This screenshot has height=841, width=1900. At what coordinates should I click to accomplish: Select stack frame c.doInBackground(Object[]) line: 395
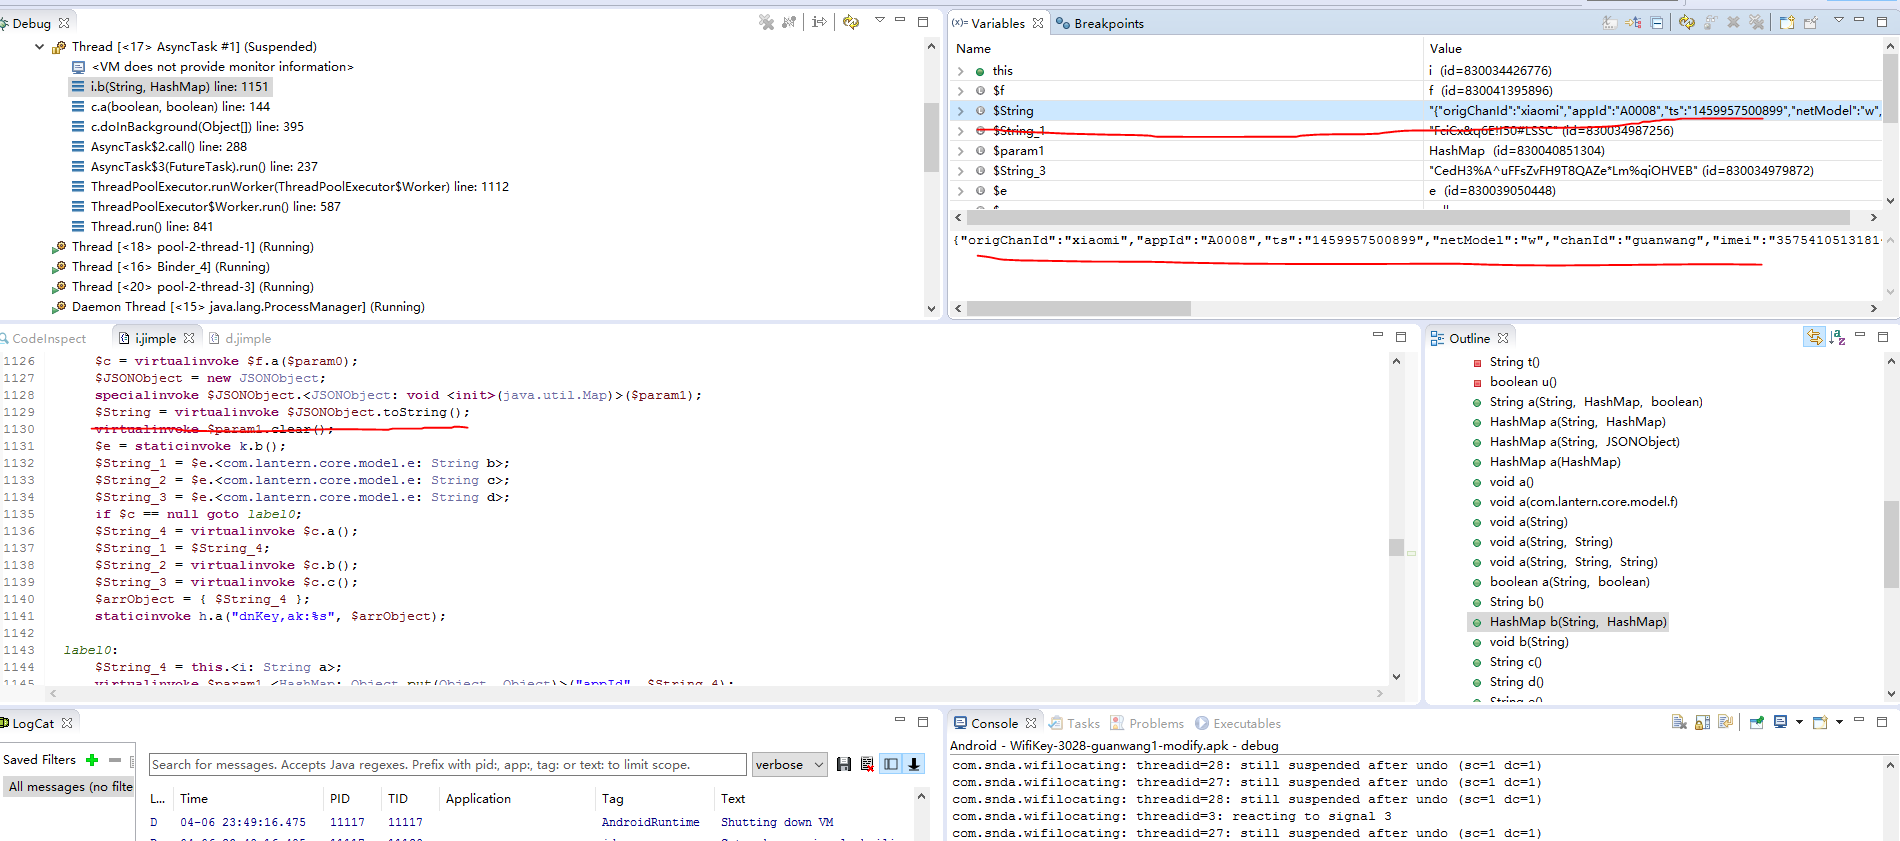click(x=197, y=127)
